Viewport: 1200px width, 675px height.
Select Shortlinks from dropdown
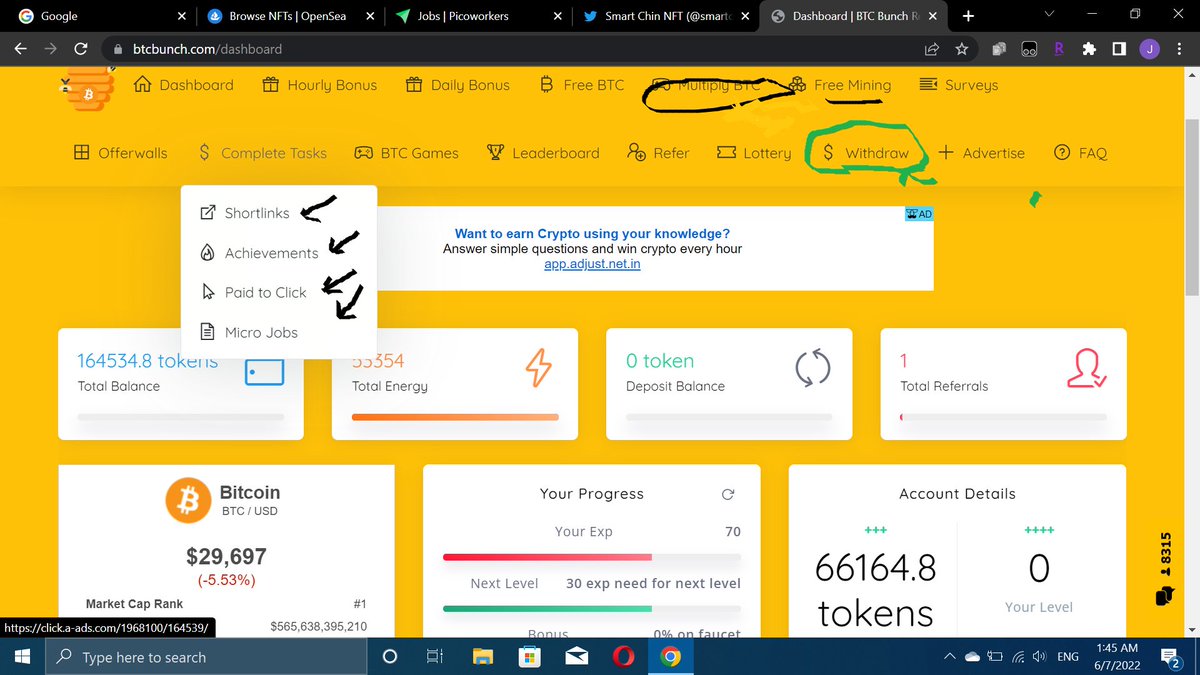pyautogui.click(x=245, y=213)
